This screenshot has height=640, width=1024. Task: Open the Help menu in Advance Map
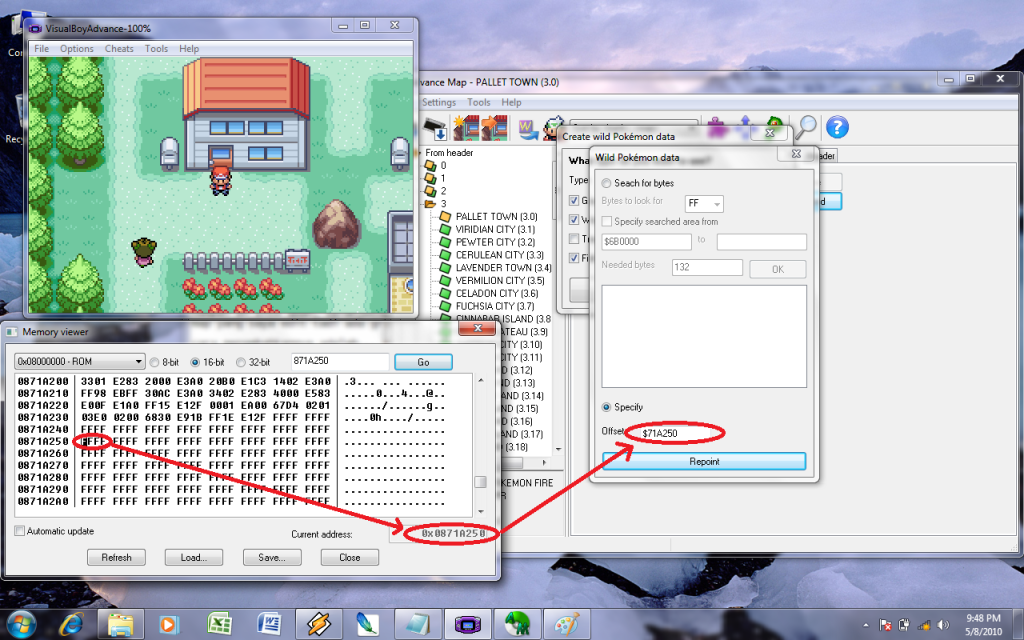pos(511,103)
